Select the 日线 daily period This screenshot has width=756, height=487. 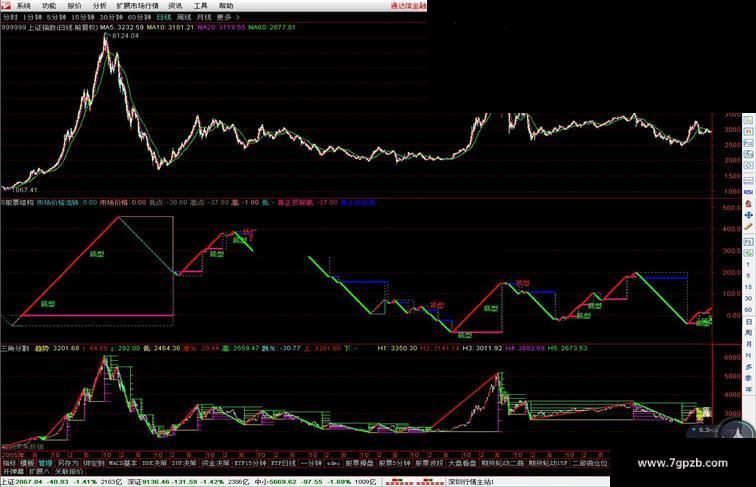[164, 17]
